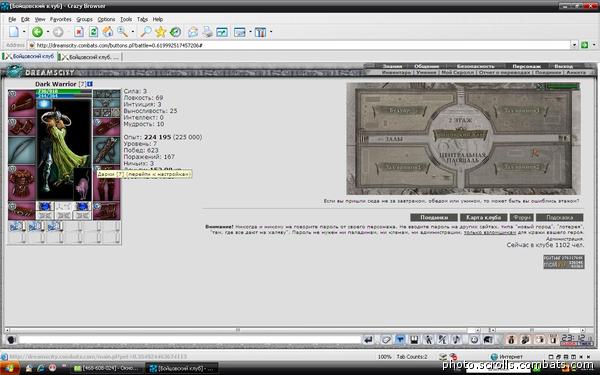Viewport: 600px width, 375px height.
Task: Toggle the blue filter icon in chat bar
Action: pyautogui.click(x=400, y=339)
